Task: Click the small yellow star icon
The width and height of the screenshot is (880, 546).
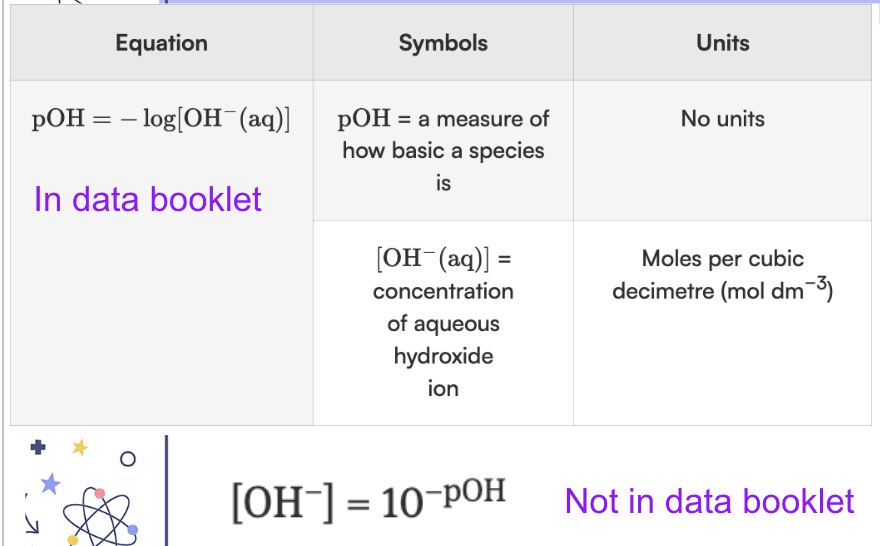Action: pos(80,448)
